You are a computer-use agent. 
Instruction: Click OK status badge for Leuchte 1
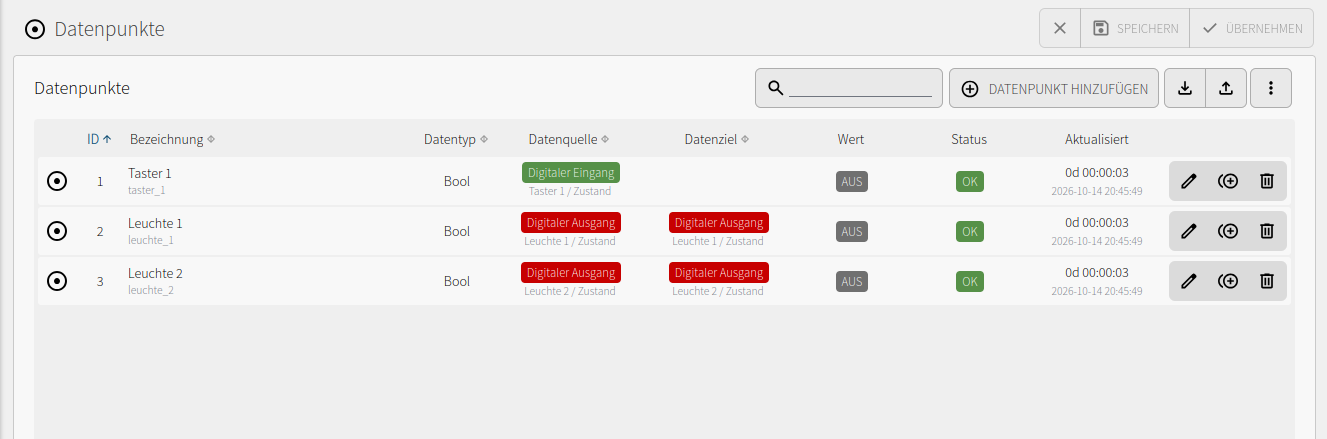point(970,231)
